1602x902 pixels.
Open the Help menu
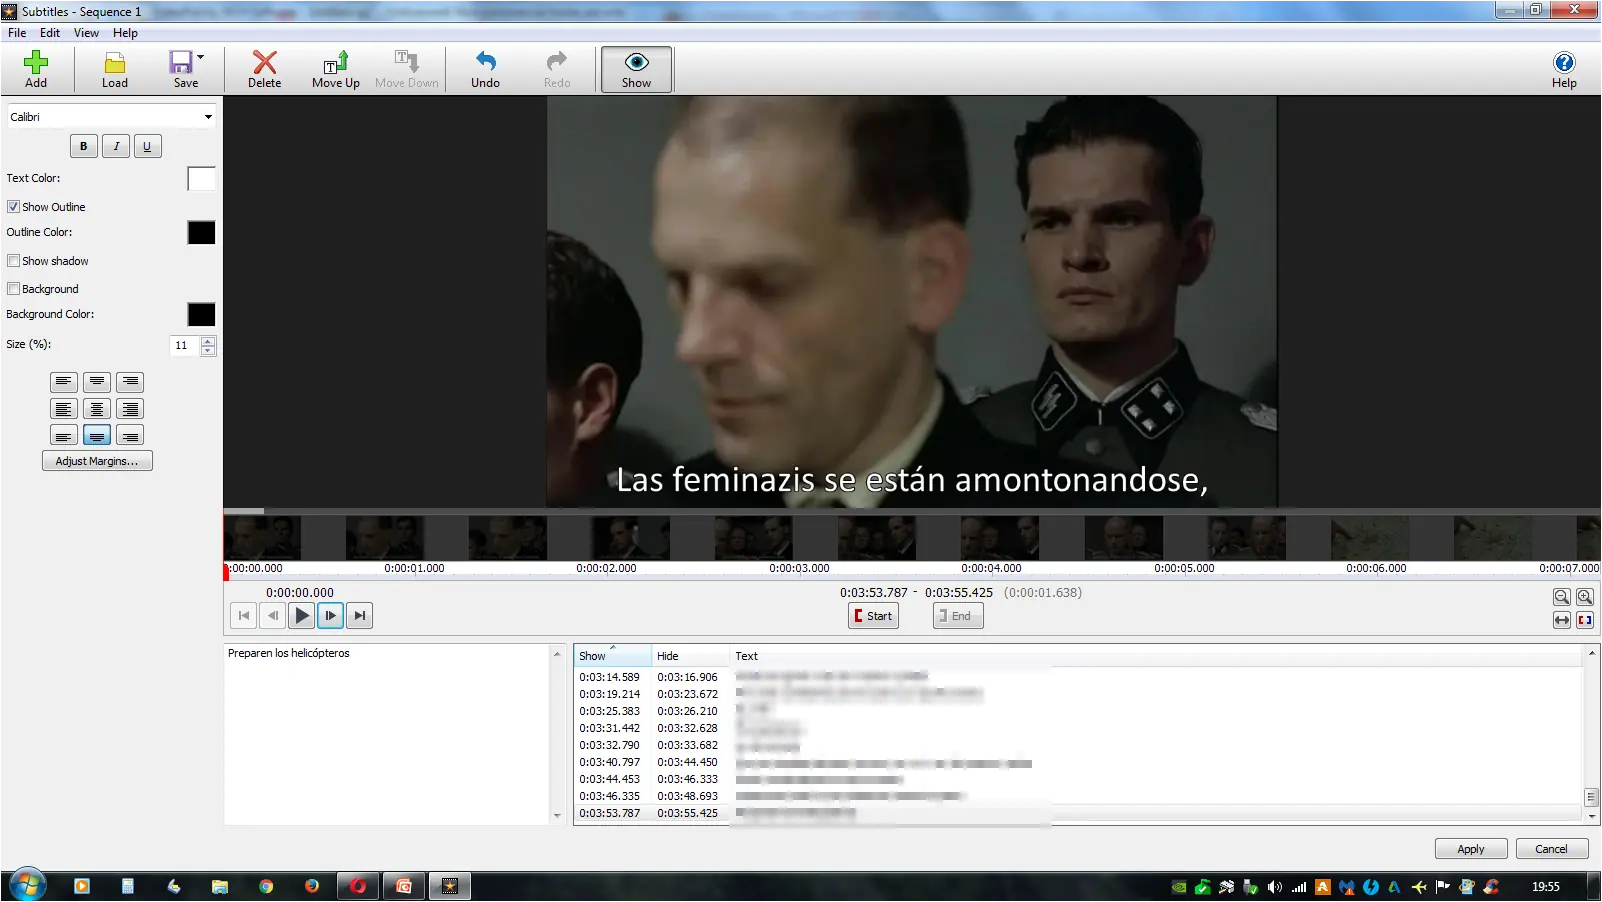click(x=125, y=33)
